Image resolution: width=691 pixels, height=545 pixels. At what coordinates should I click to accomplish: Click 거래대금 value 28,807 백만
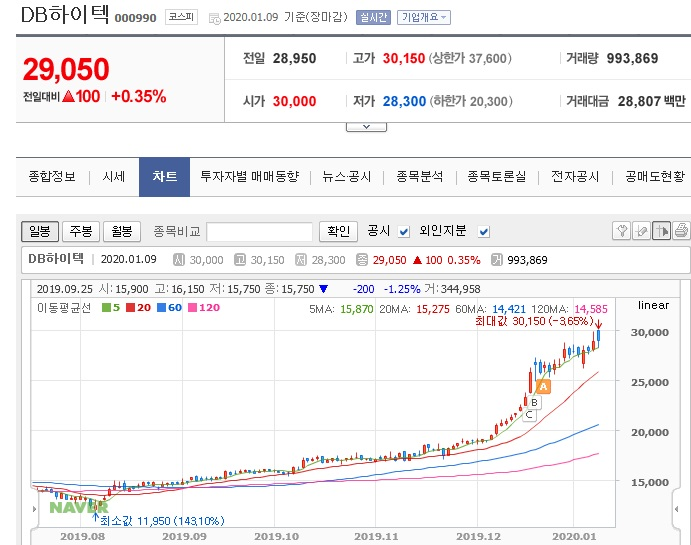point(652,101)
